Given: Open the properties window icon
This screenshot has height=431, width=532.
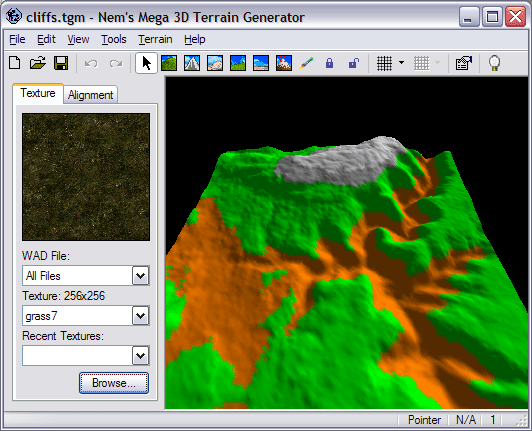Looking at the screenshot, I should 463,63.
